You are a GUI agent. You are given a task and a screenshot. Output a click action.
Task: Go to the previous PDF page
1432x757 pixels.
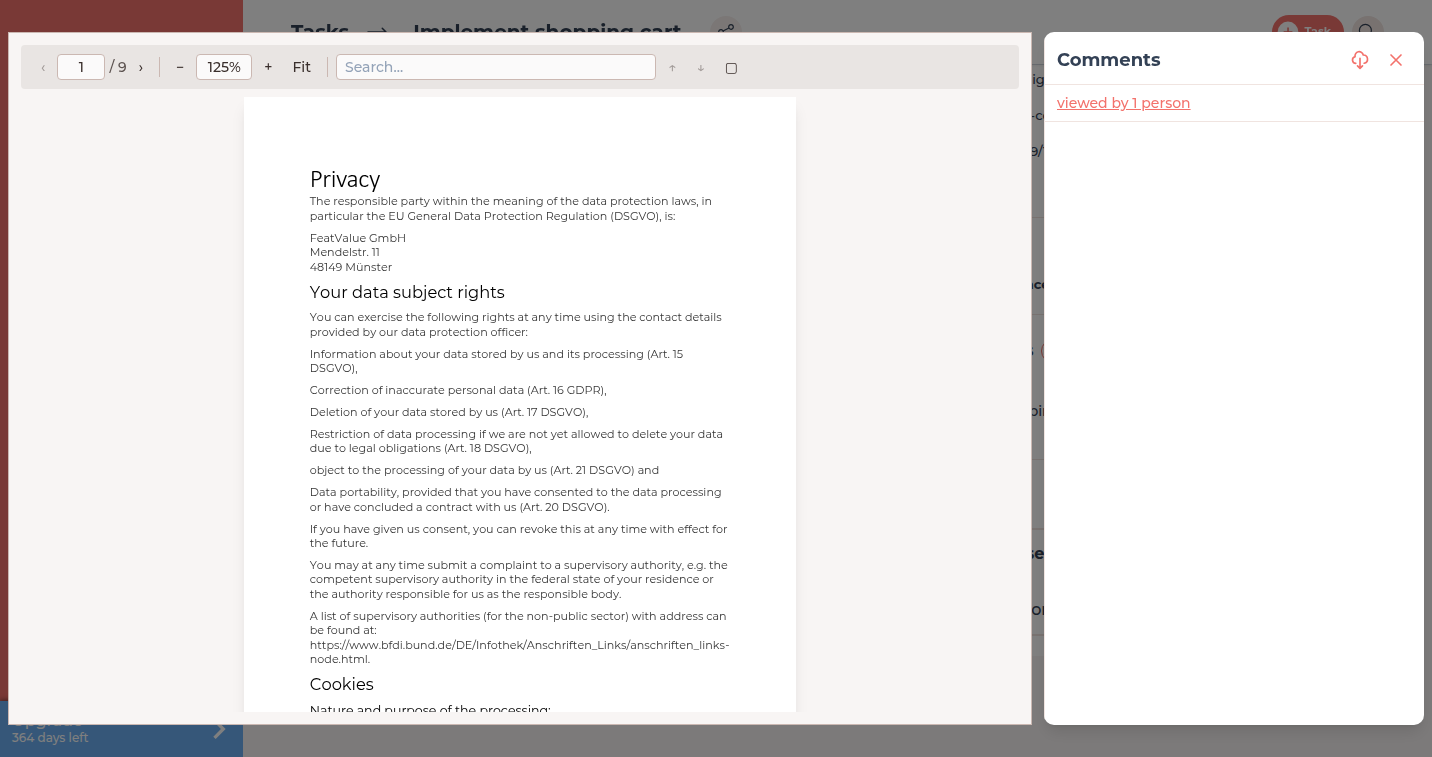pos(43,67)
